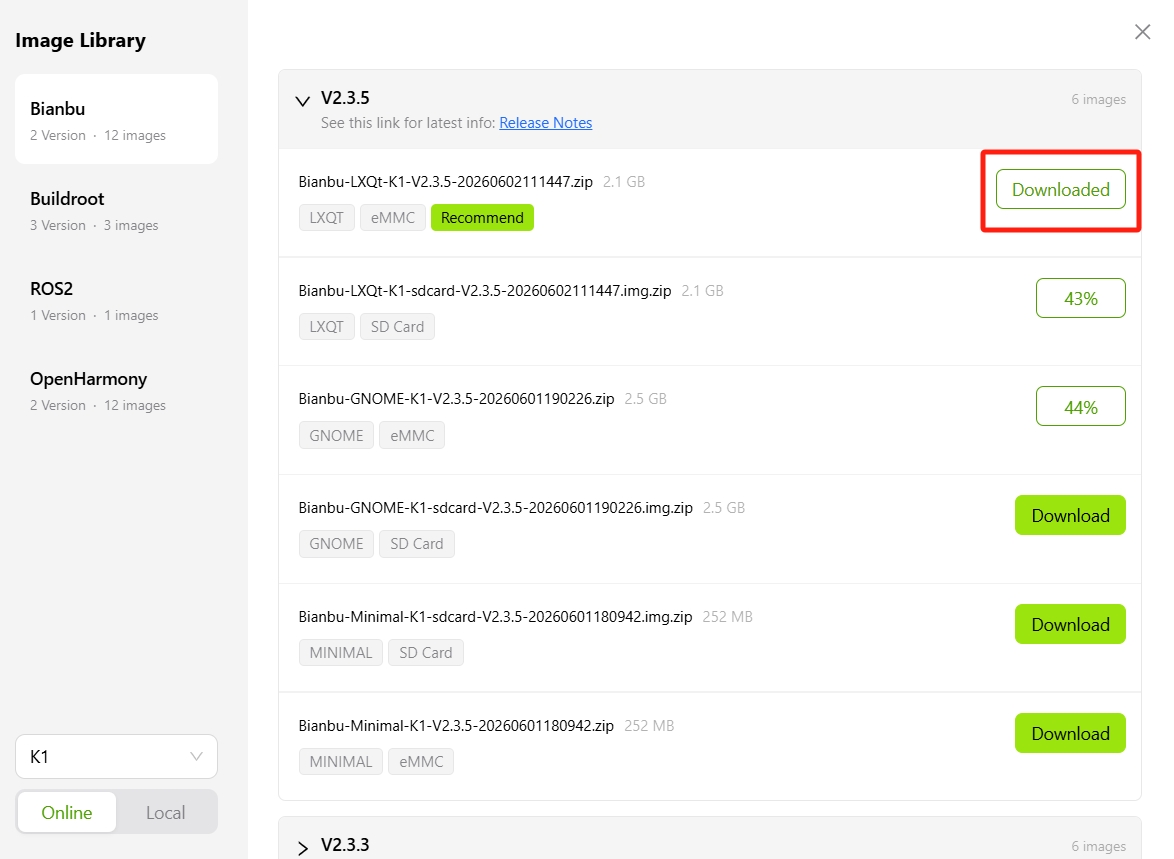Switch to Local image source
Screen dimensions: 1174x859
click(x=165, y=813)
